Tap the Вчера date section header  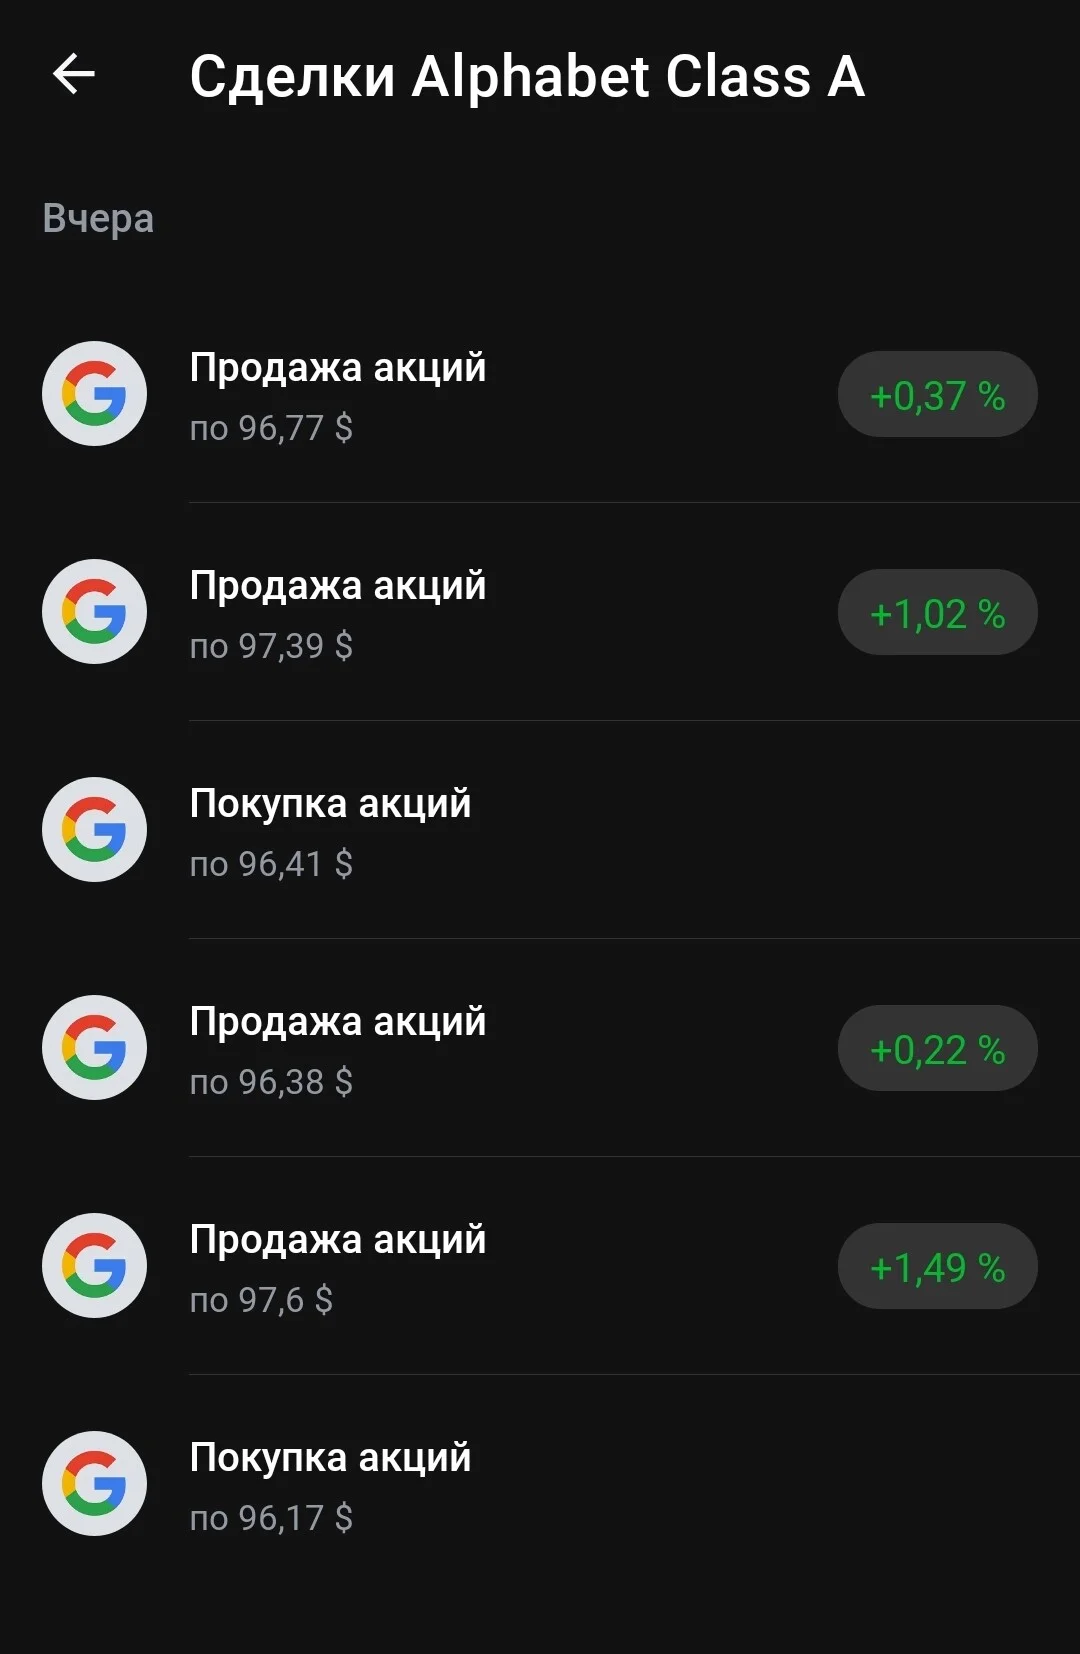click(98, 218)
